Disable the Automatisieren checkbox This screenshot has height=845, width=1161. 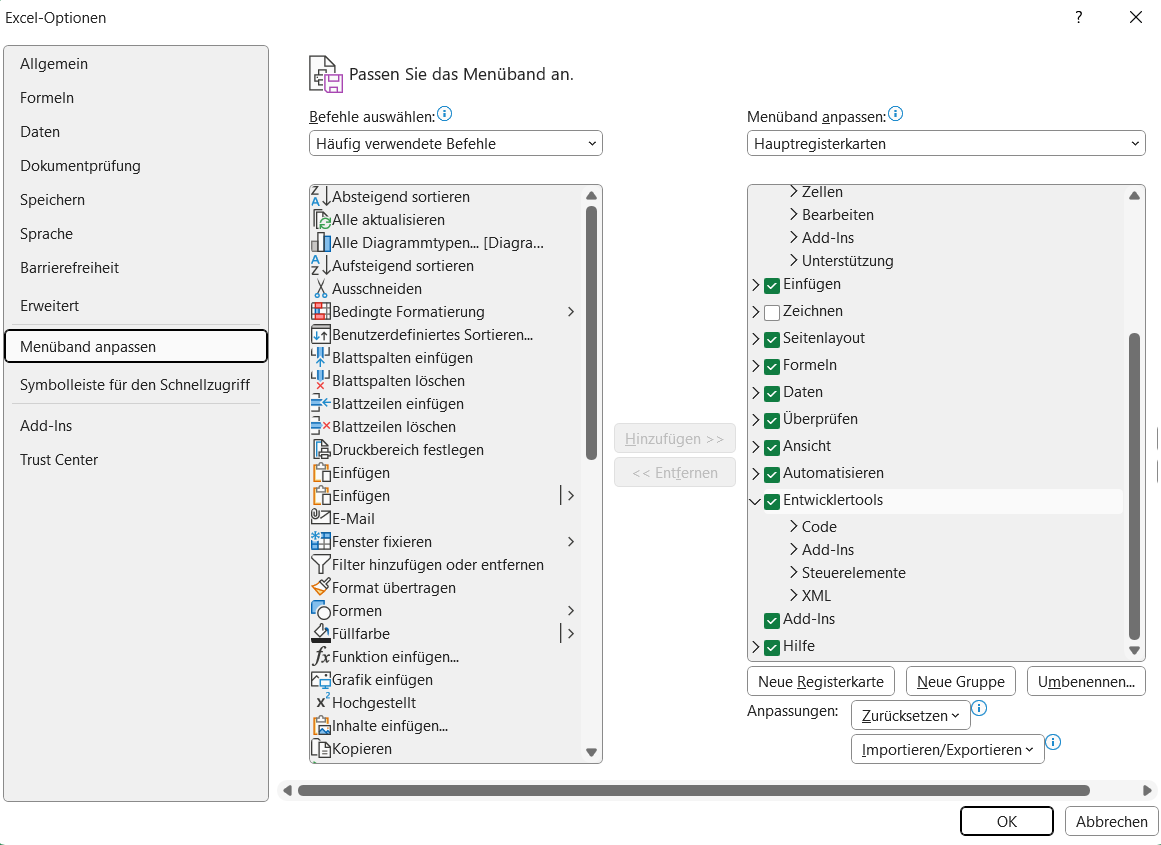(x=772, y=474)
